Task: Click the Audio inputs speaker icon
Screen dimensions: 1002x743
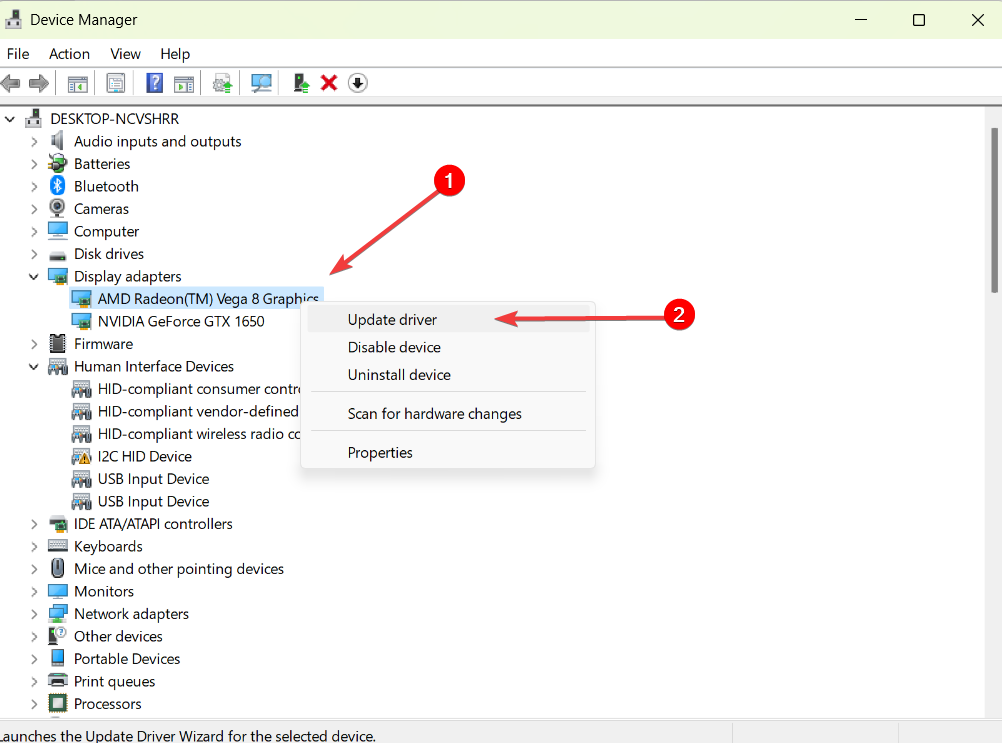Action: [x=58, y=141]
